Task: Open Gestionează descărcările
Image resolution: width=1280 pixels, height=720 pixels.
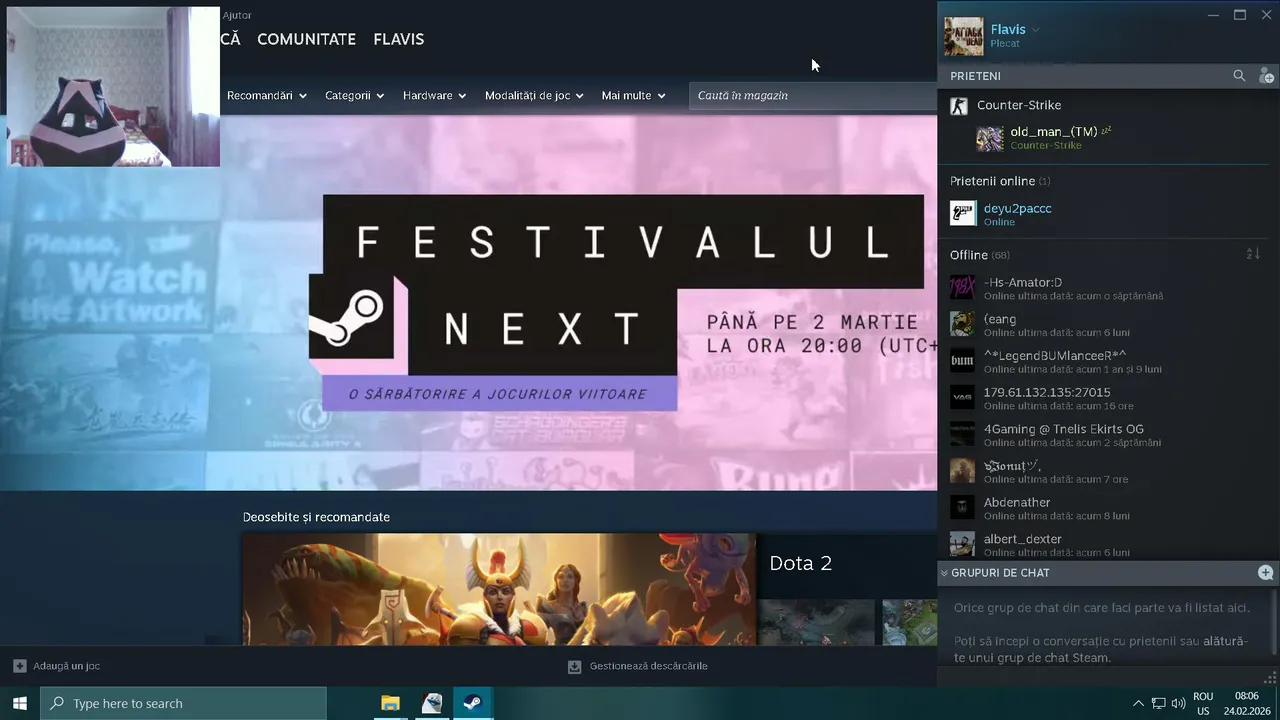Action: point(649,666)
